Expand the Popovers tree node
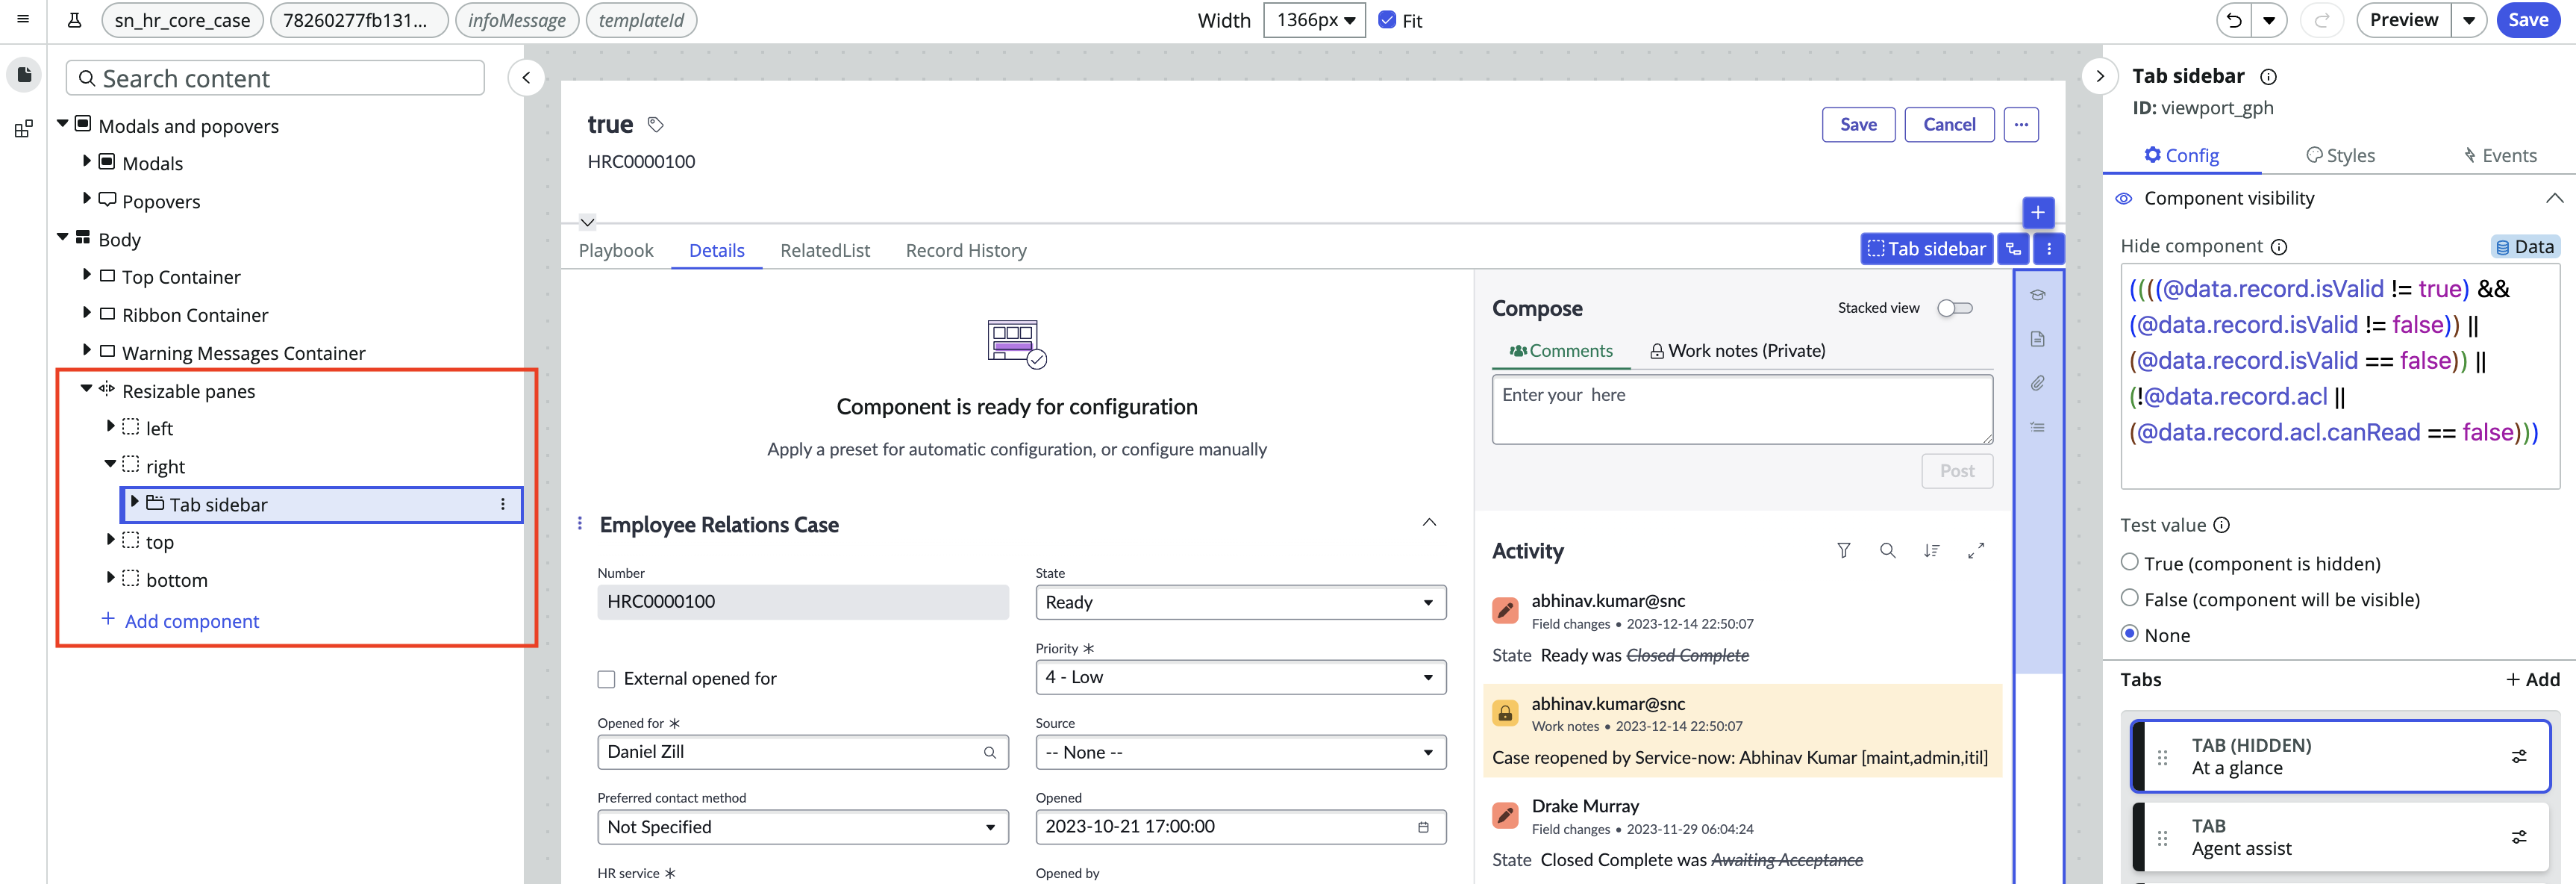This screenshot has width=2576, height=884. point(87,199)
